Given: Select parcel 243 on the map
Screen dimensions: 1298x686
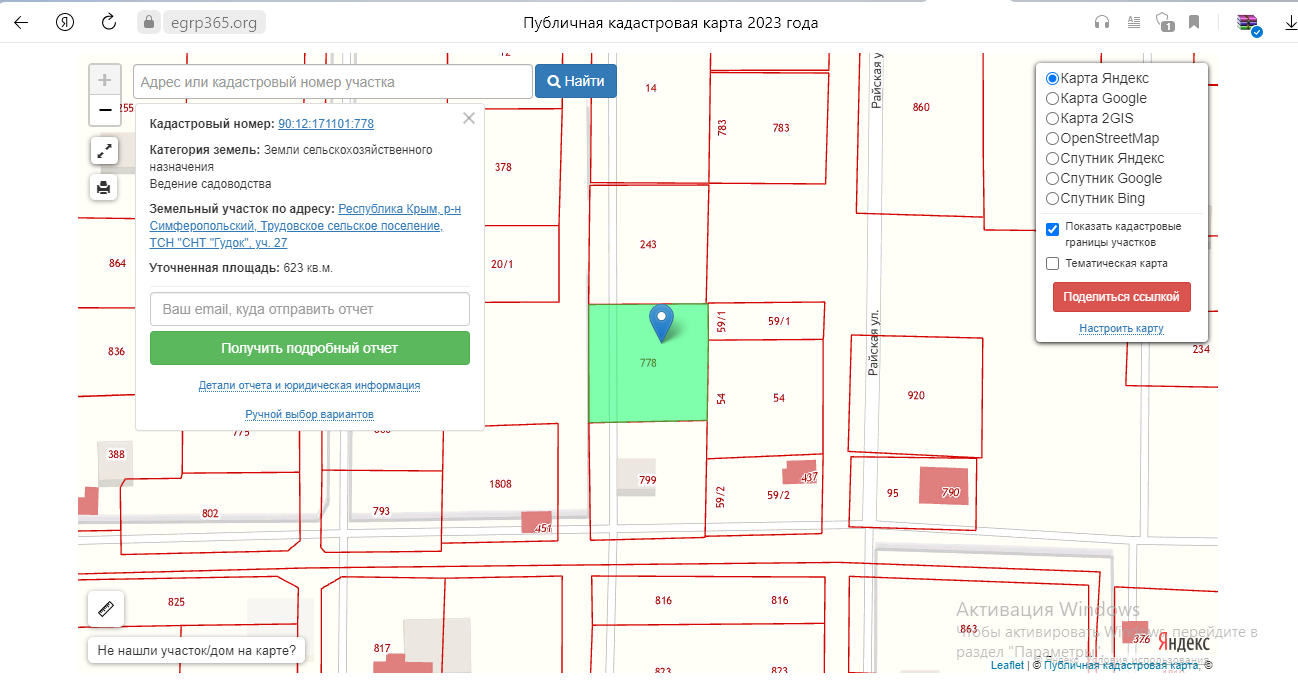Looking at the screenshot, I should [x=648, y=244].
